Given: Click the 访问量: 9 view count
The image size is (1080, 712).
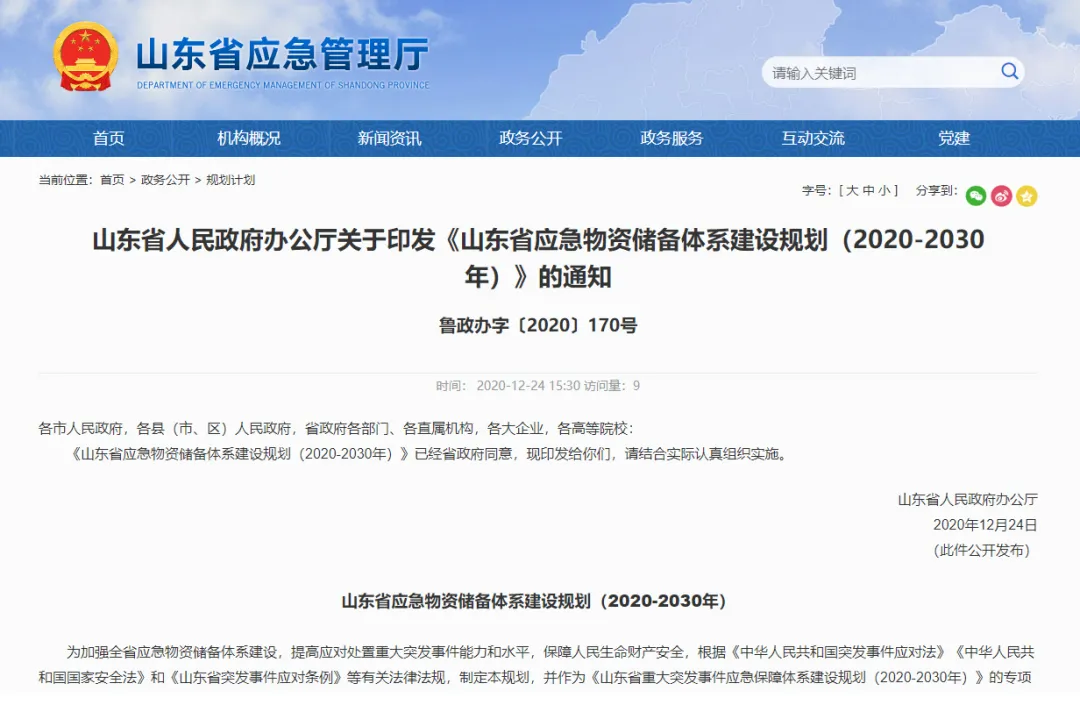Looking at the screenshot, I should tap(612, 386).
